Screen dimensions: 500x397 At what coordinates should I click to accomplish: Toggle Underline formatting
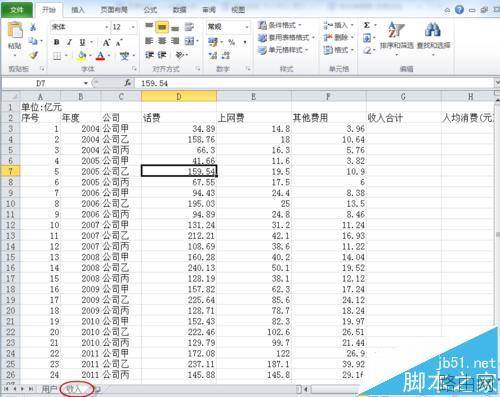(82, 42)
